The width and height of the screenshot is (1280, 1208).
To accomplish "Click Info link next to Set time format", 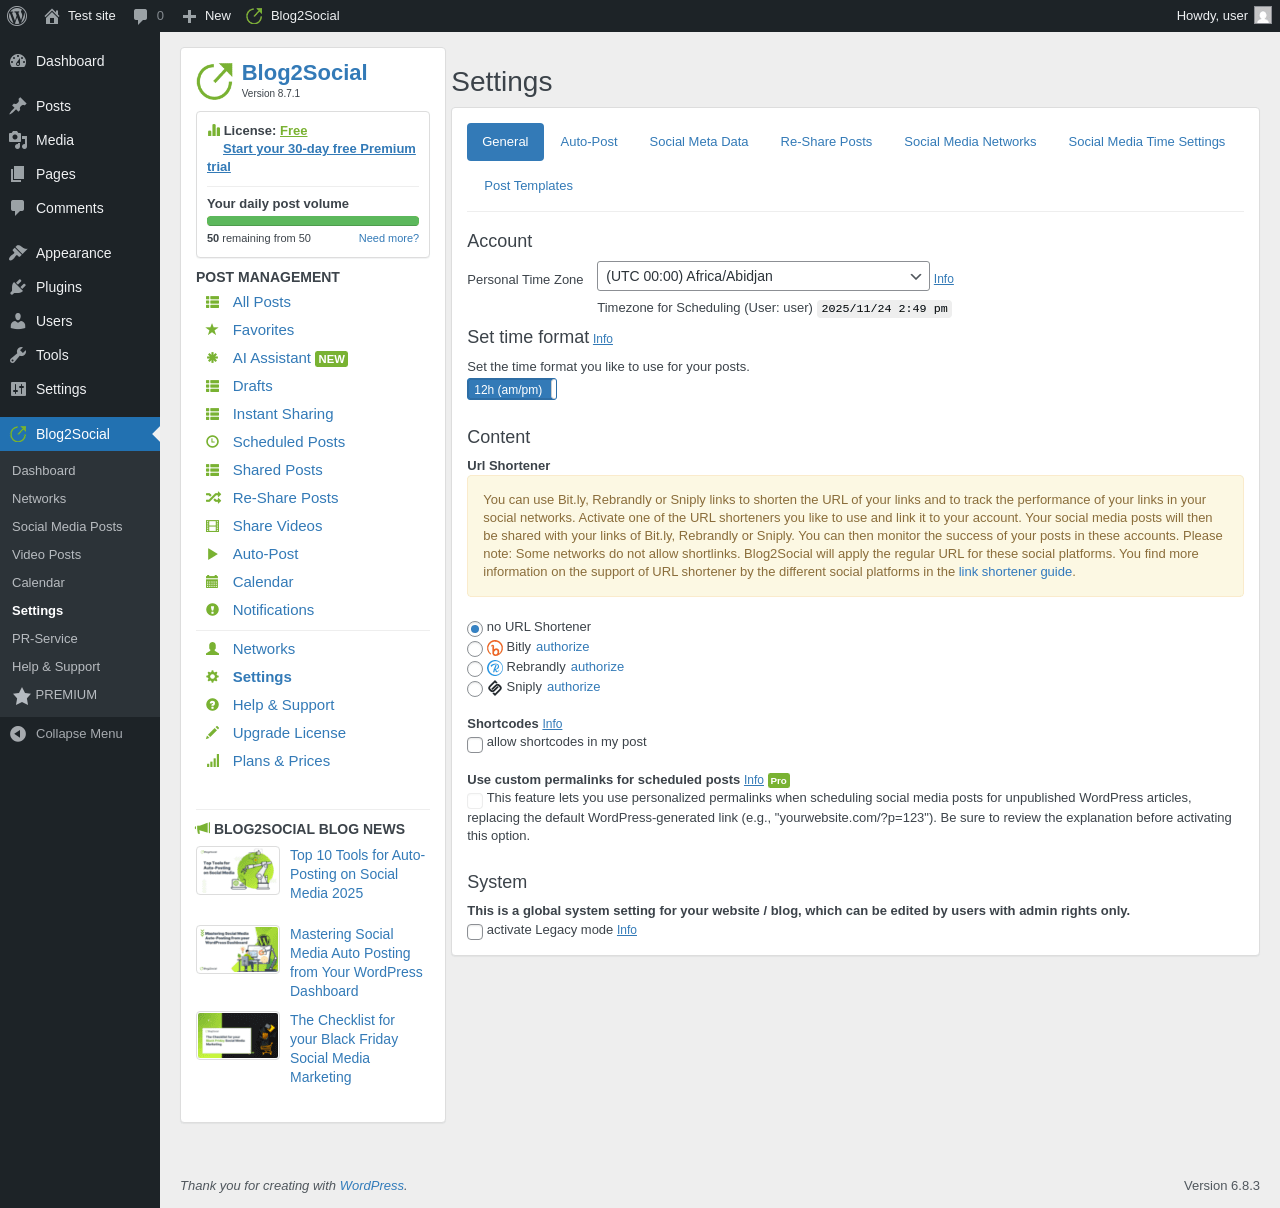I will 603,339.
